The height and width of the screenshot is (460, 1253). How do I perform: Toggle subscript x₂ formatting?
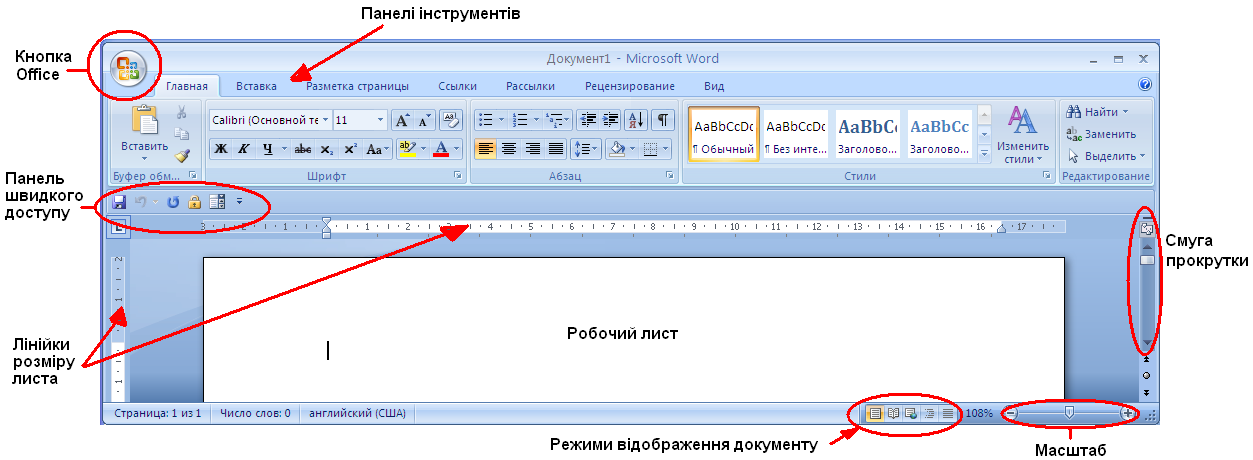click(327, 149)
